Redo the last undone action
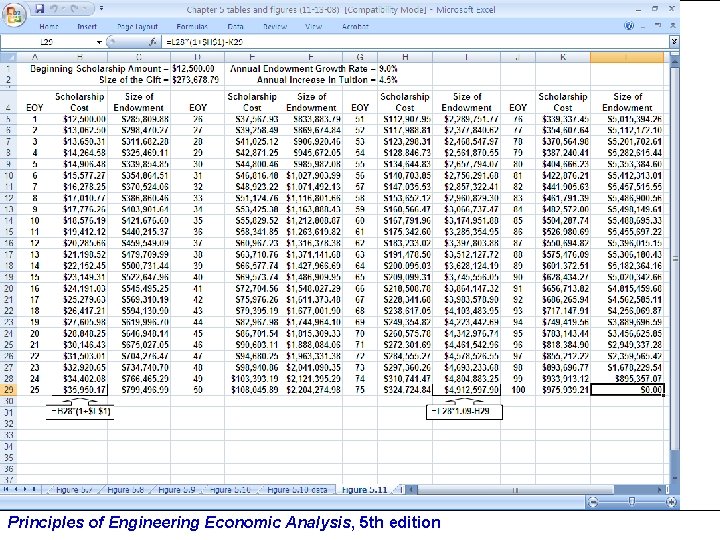This screenshot has width=720, height=540. [73, 9]
